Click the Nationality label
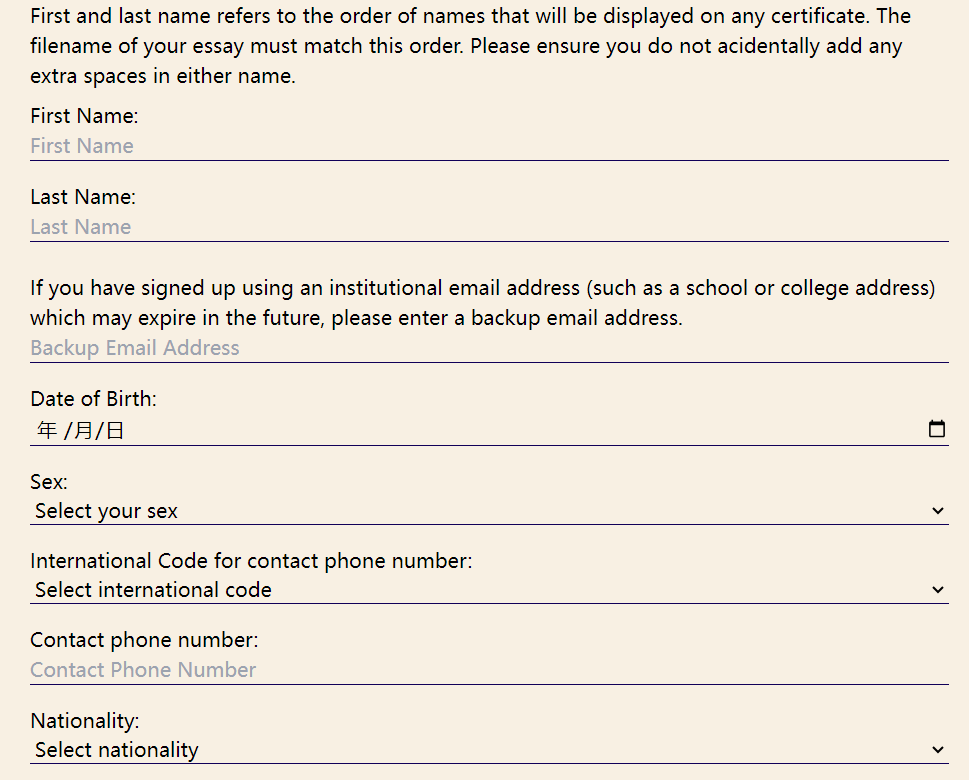Image resolution: width=969 pixels, height=780 pixels. coord(85,721)
